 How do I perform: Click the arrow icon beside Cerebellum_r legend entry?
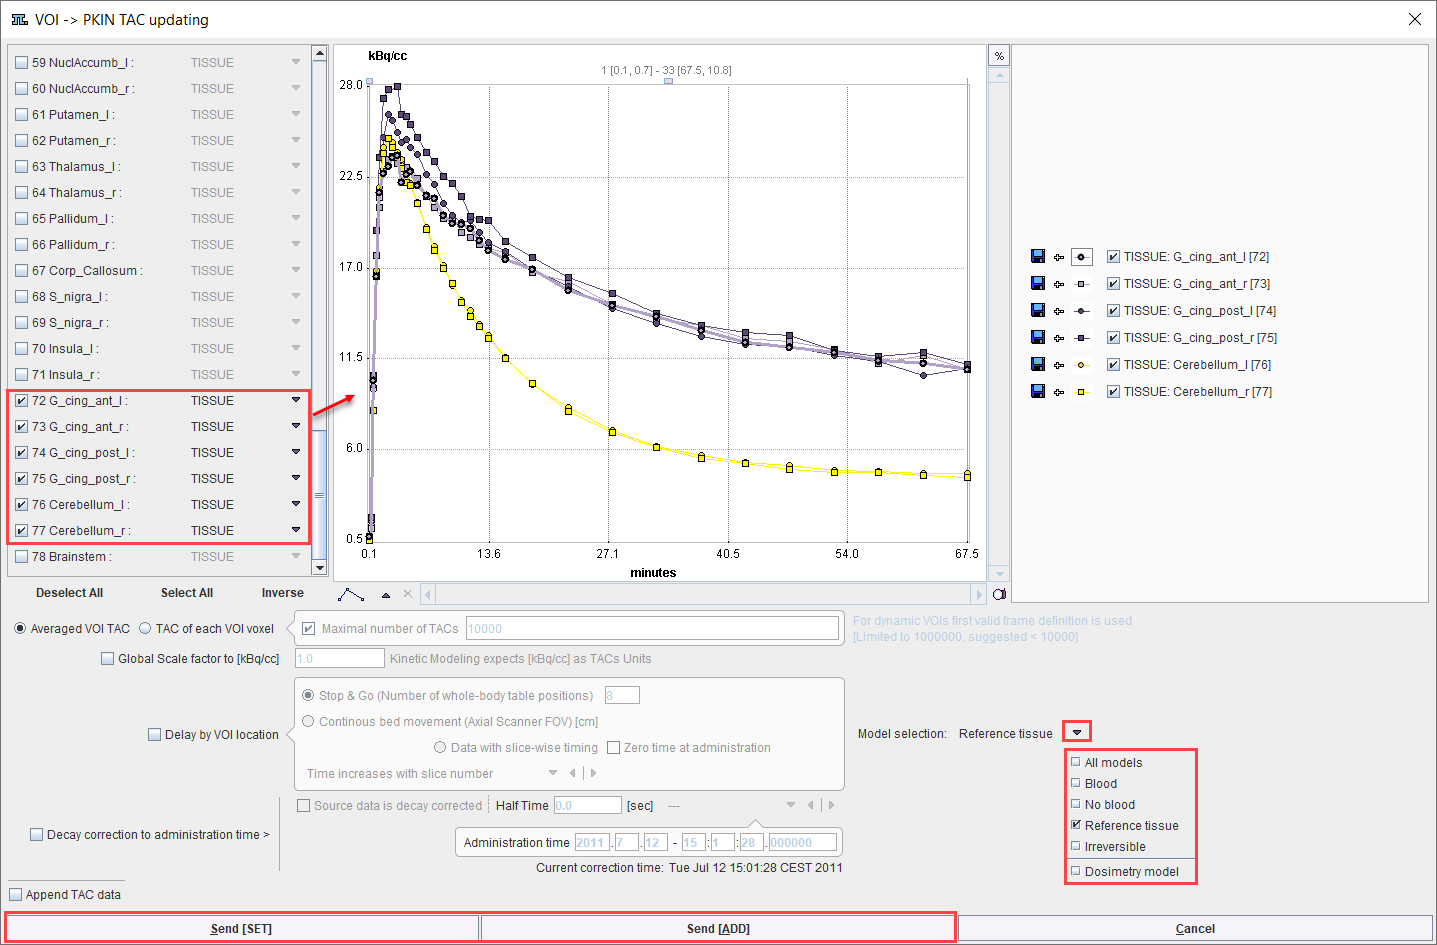tap(1059, 392)
